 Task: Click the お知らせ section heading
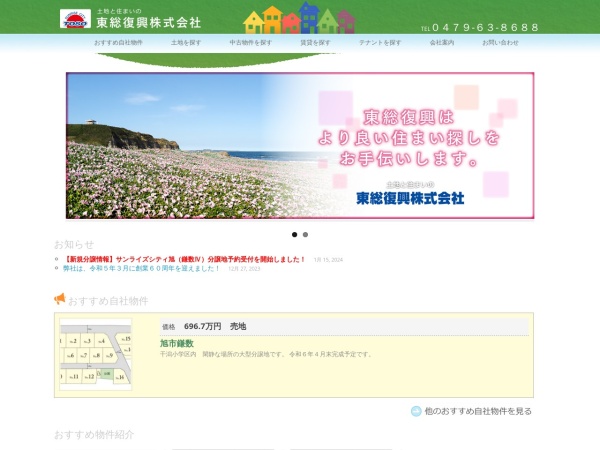point(74,244)
